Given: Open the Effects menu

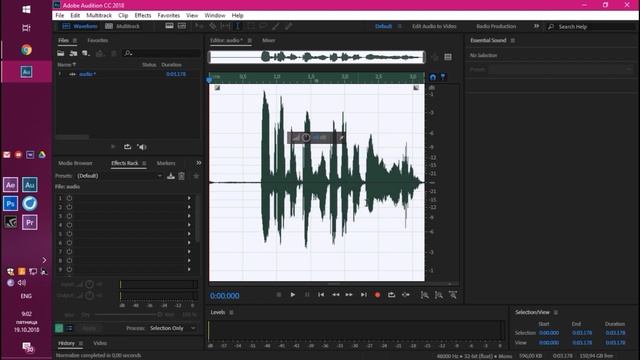Looking at the screenshot, I should [143, 16].
